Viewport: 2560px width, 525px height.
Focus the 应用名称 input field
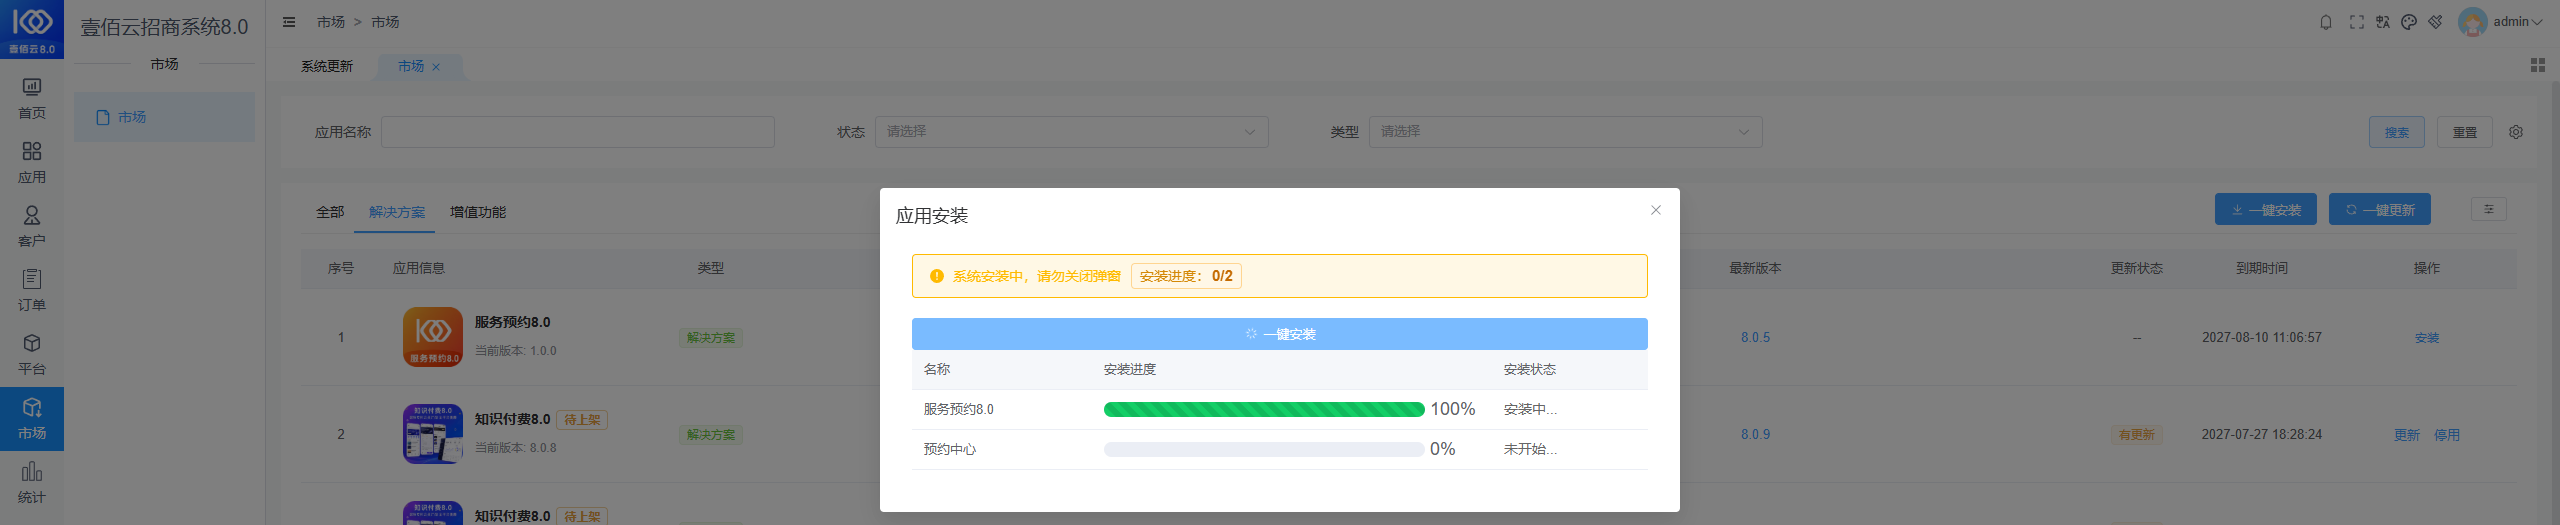pyautogui.click(x=578, y=132)
